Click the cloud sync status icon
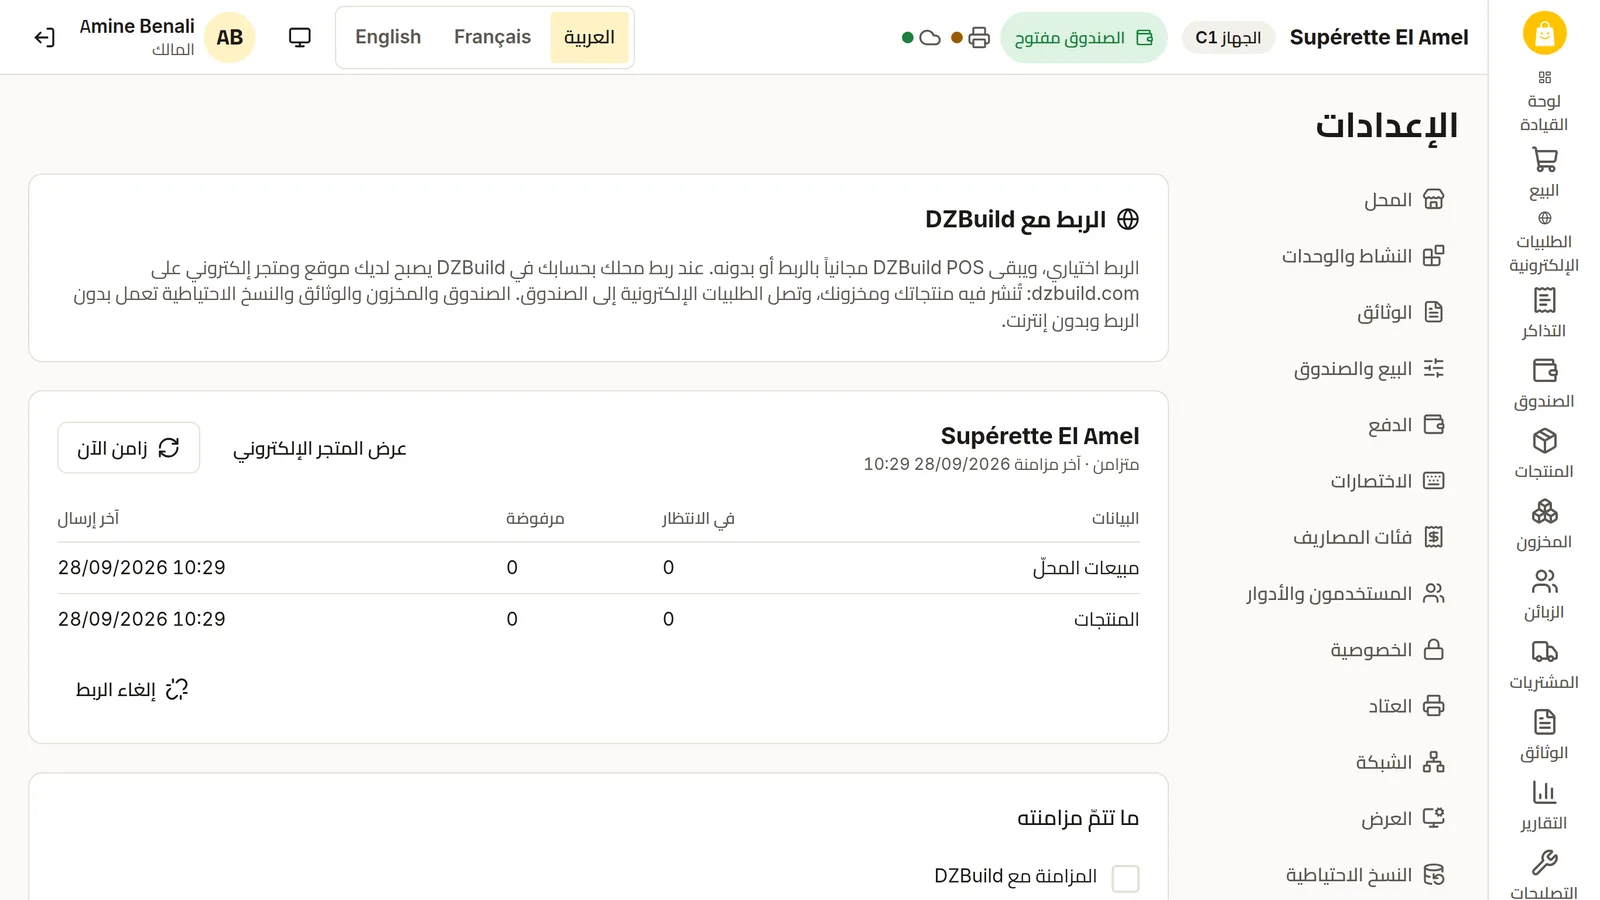This screenshot has width=1600, height=900. [x=930, y=38]
